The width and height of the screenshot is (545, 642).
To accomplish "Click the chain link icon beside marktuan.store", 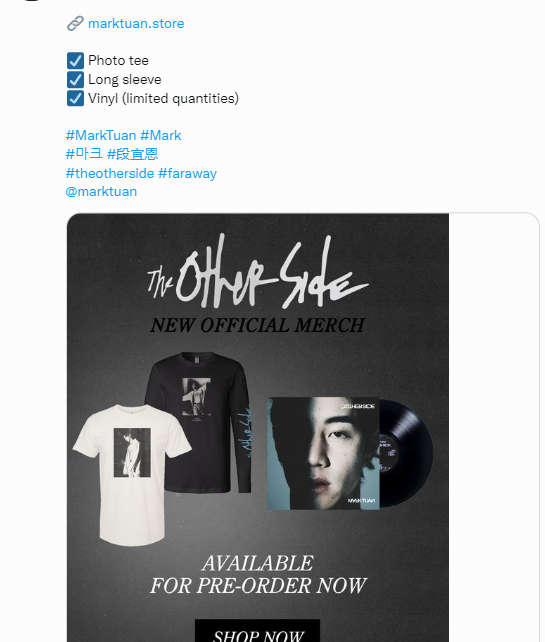I will click(75, 24).
